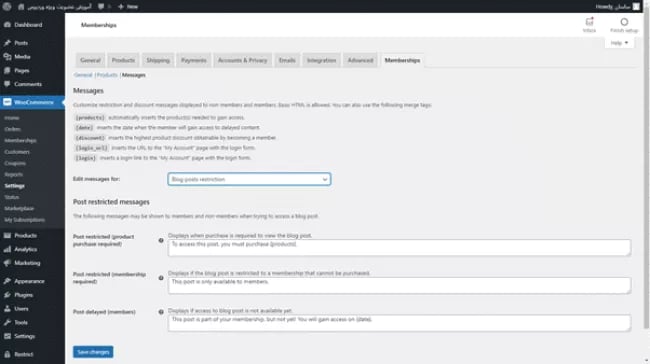Click the Finish setup circle icon
This screenshot has width=650, height=364.
click(624, 22)
